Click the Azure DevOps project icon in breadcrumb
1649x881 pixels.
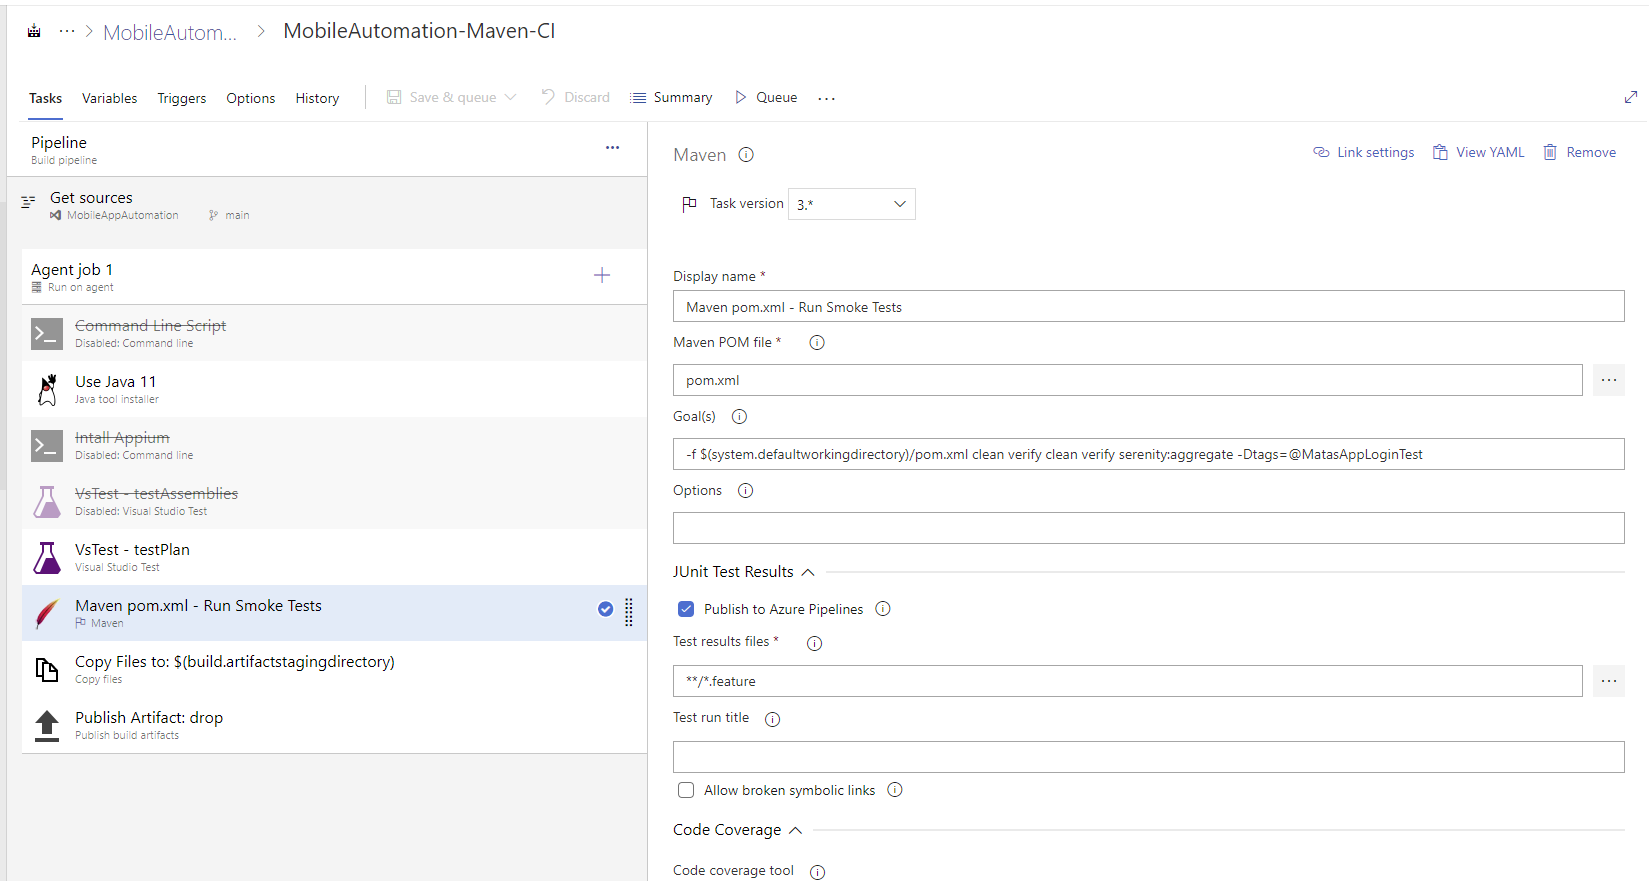(x=34, y=31)
